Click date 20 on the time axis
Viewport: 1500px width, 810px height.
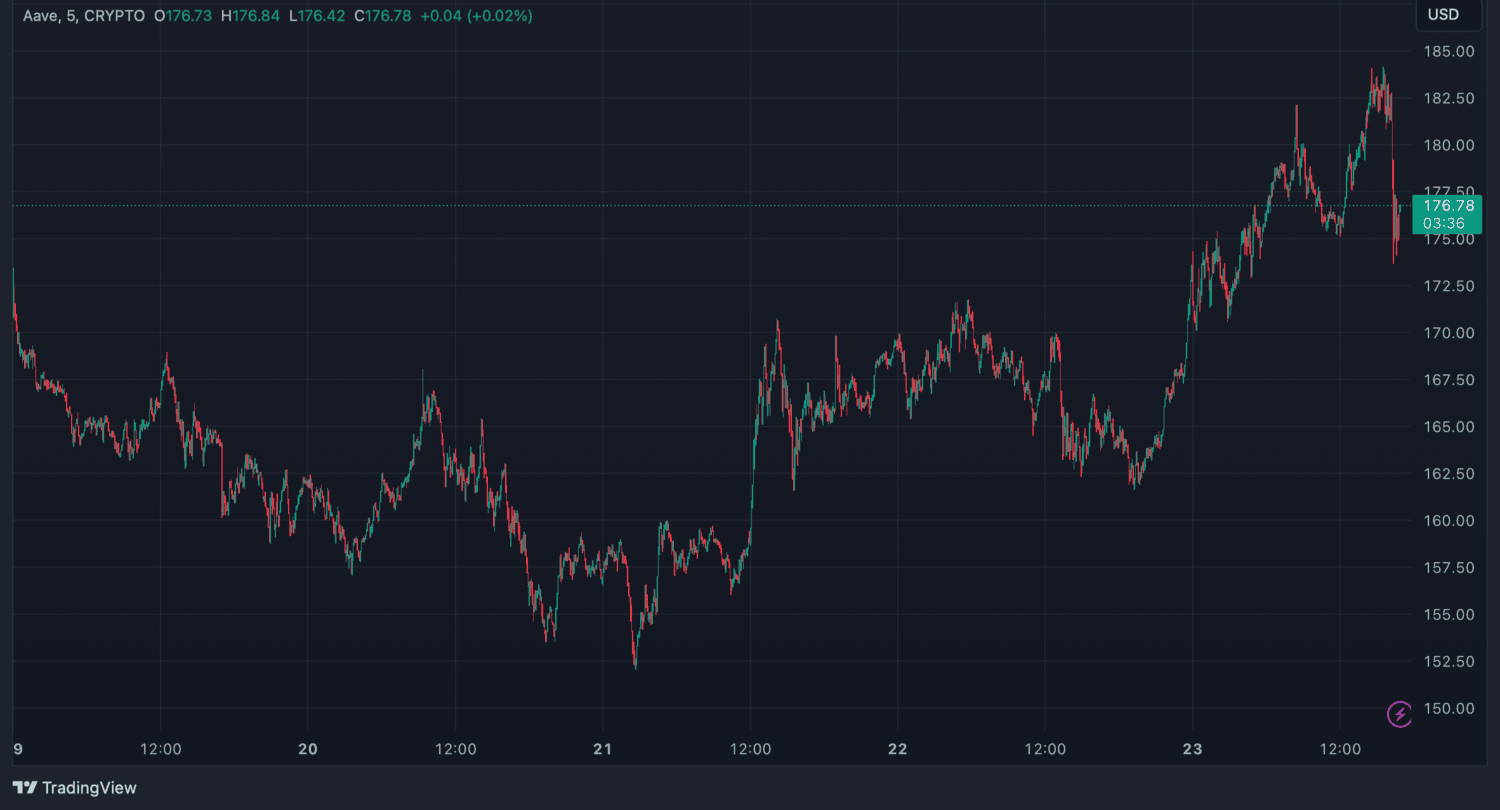coord(308,749)
